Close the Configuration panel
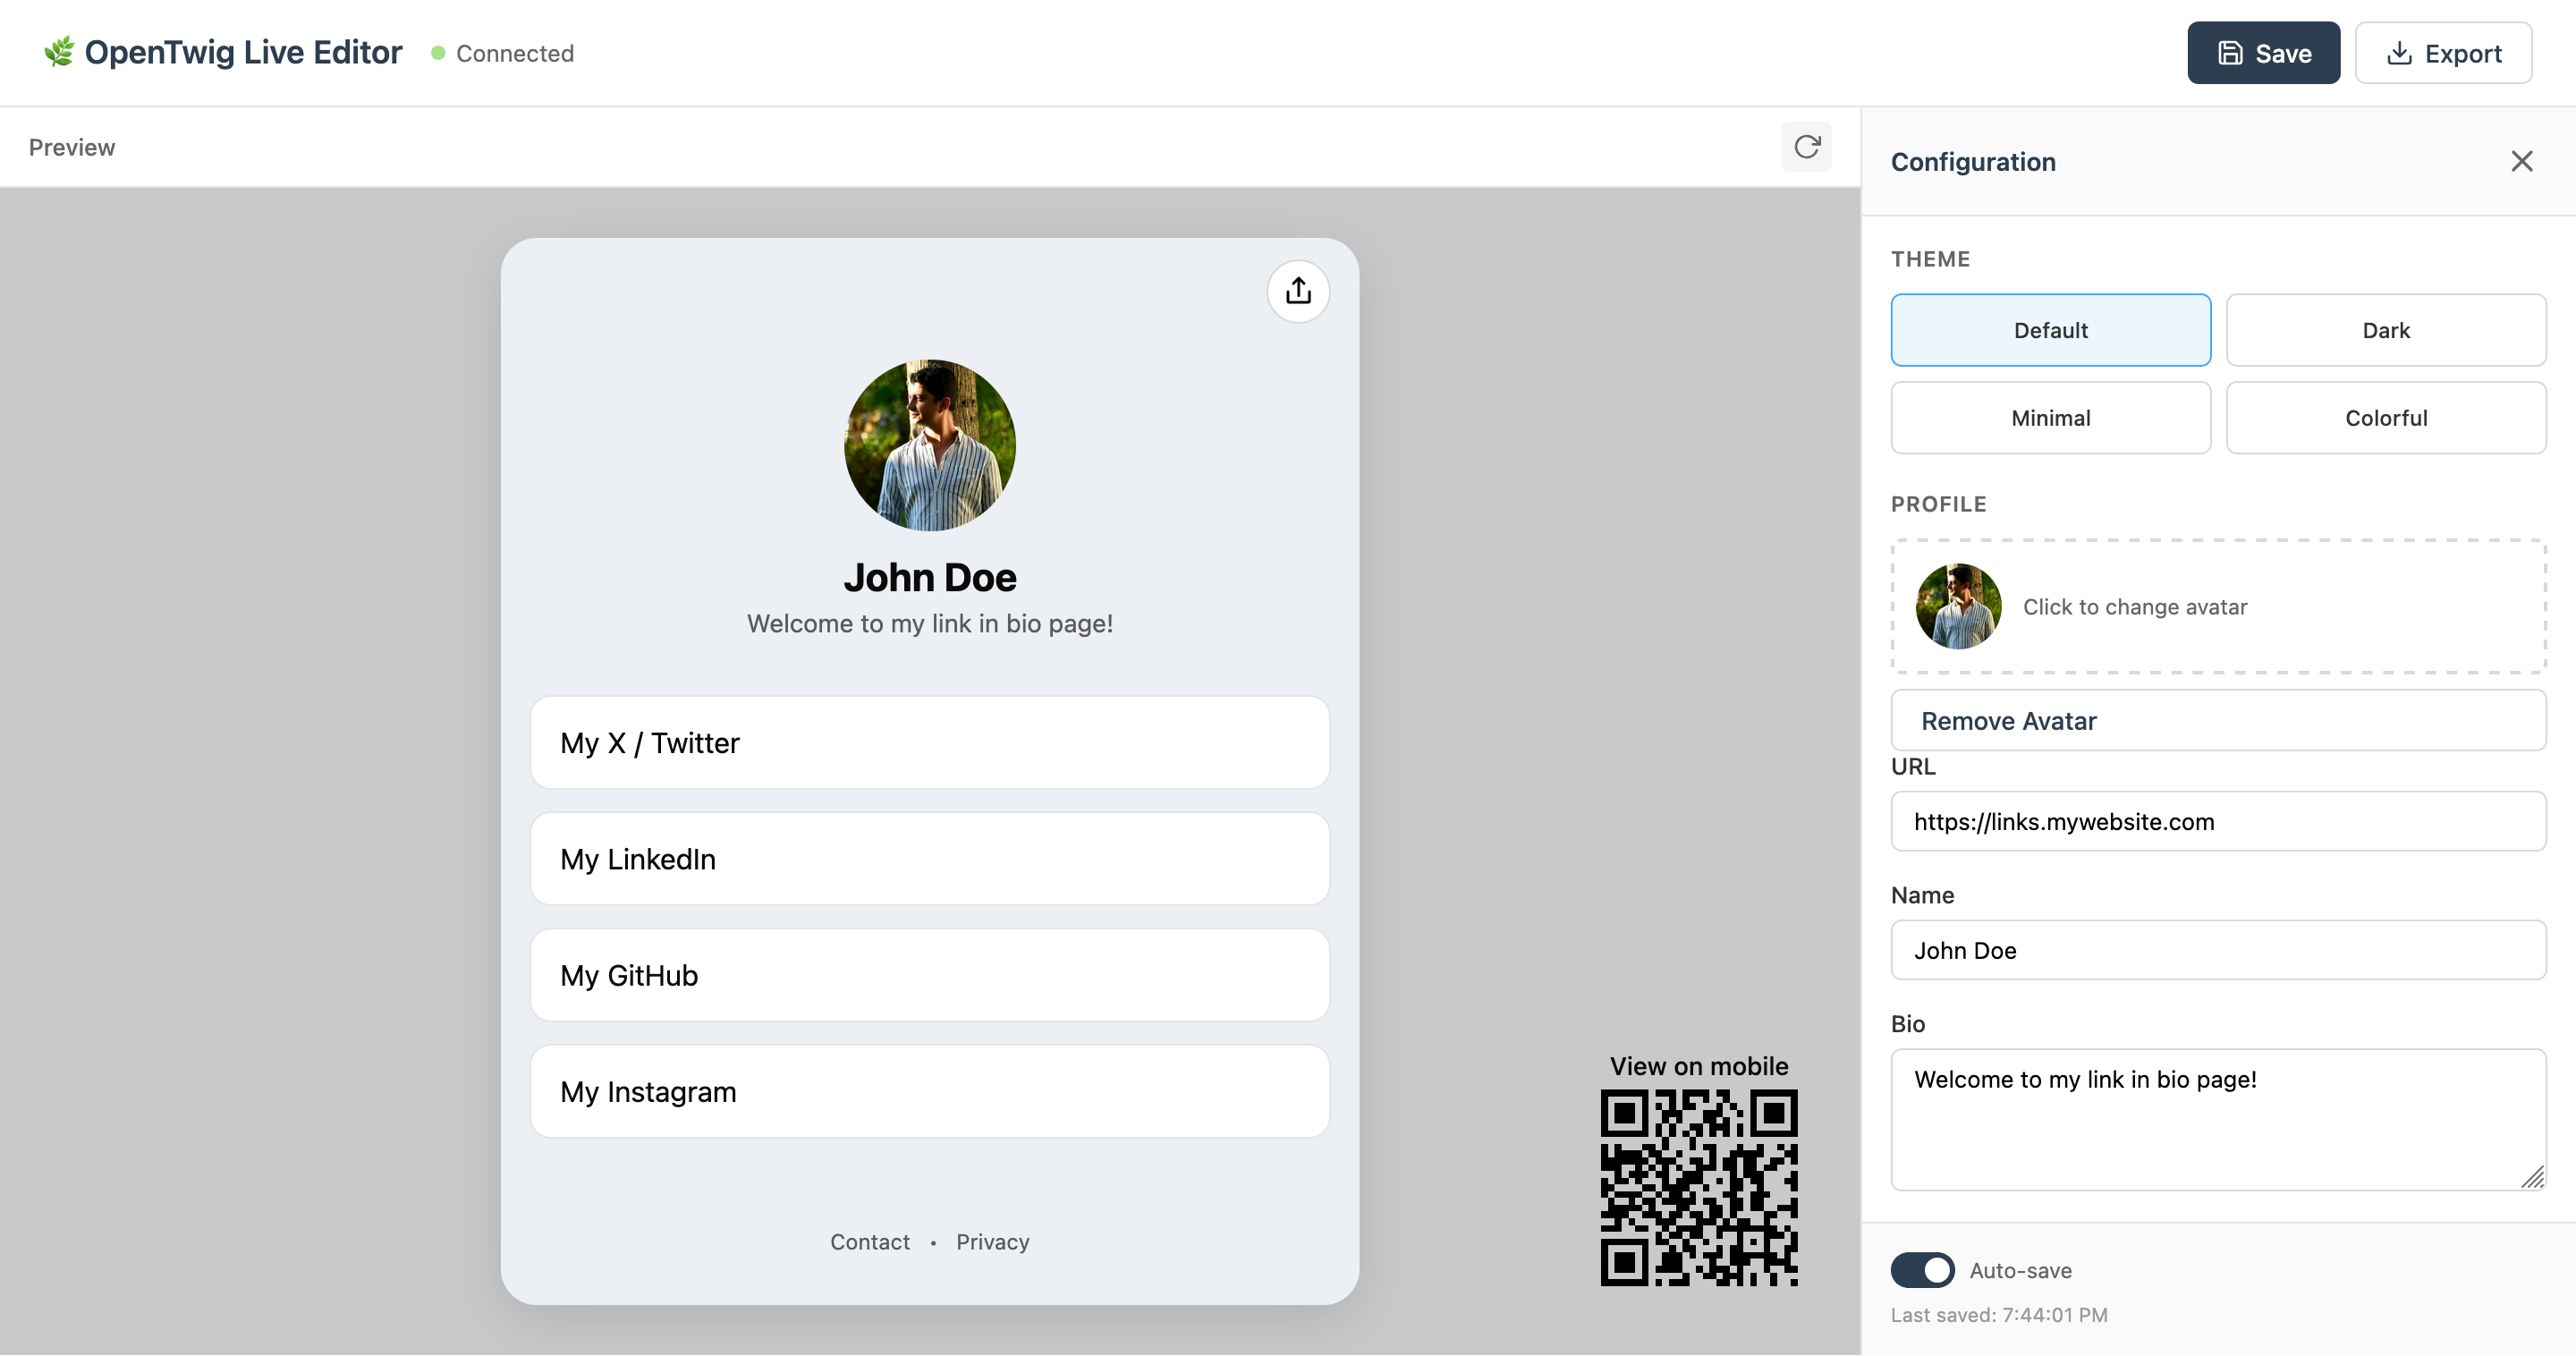Image resolution: width=2576 pixels, height=1356 pixels. point(2521,161)
